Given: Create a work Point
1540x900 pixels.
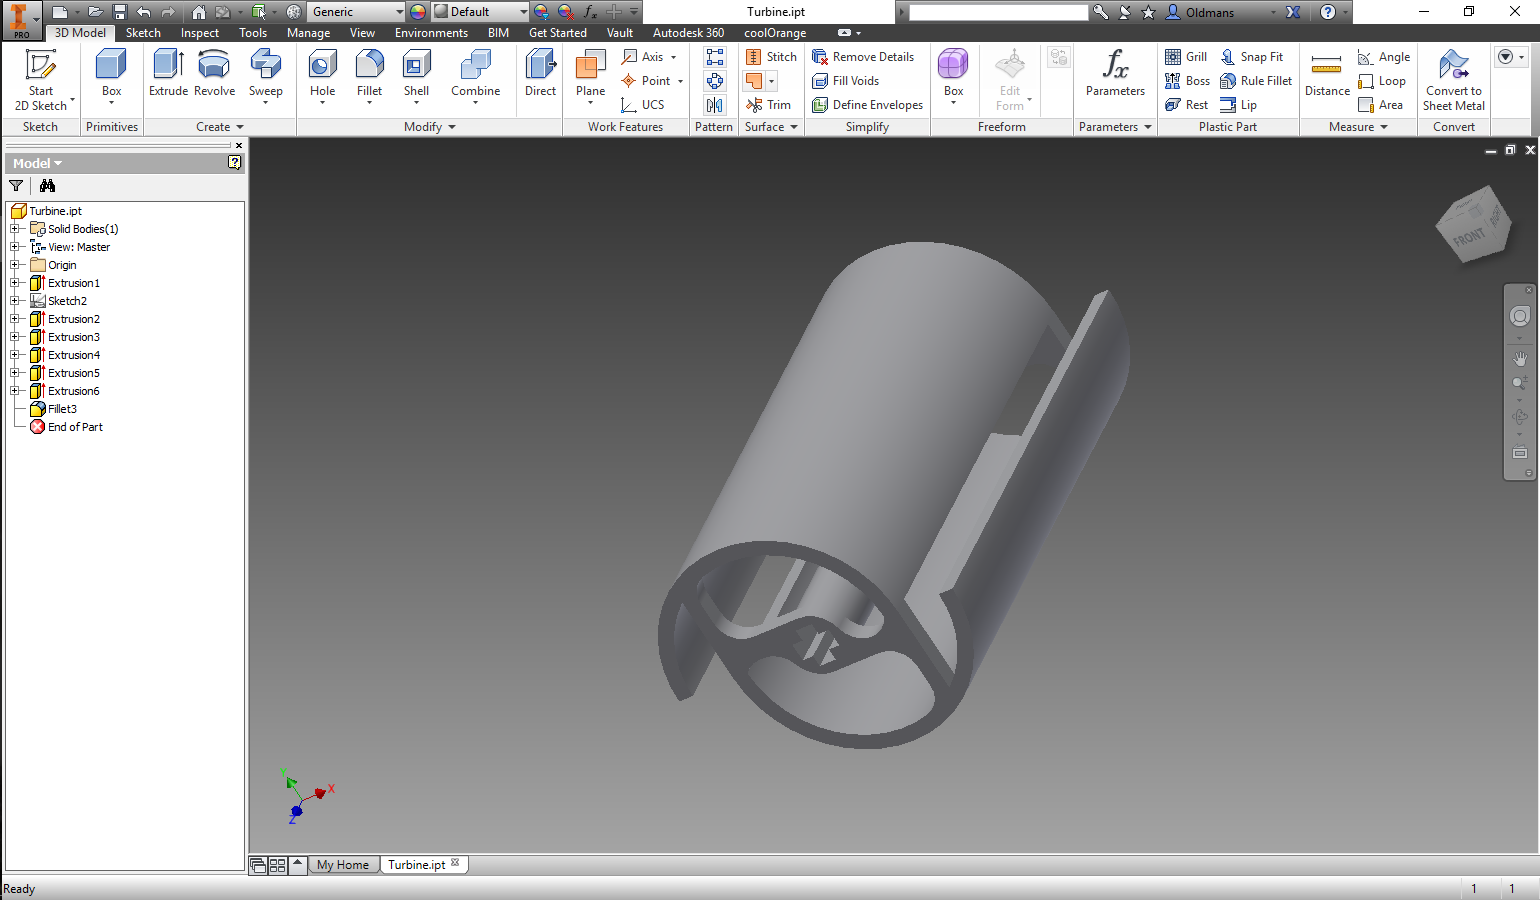Looking at the screenshot, I should coord(648,81).
